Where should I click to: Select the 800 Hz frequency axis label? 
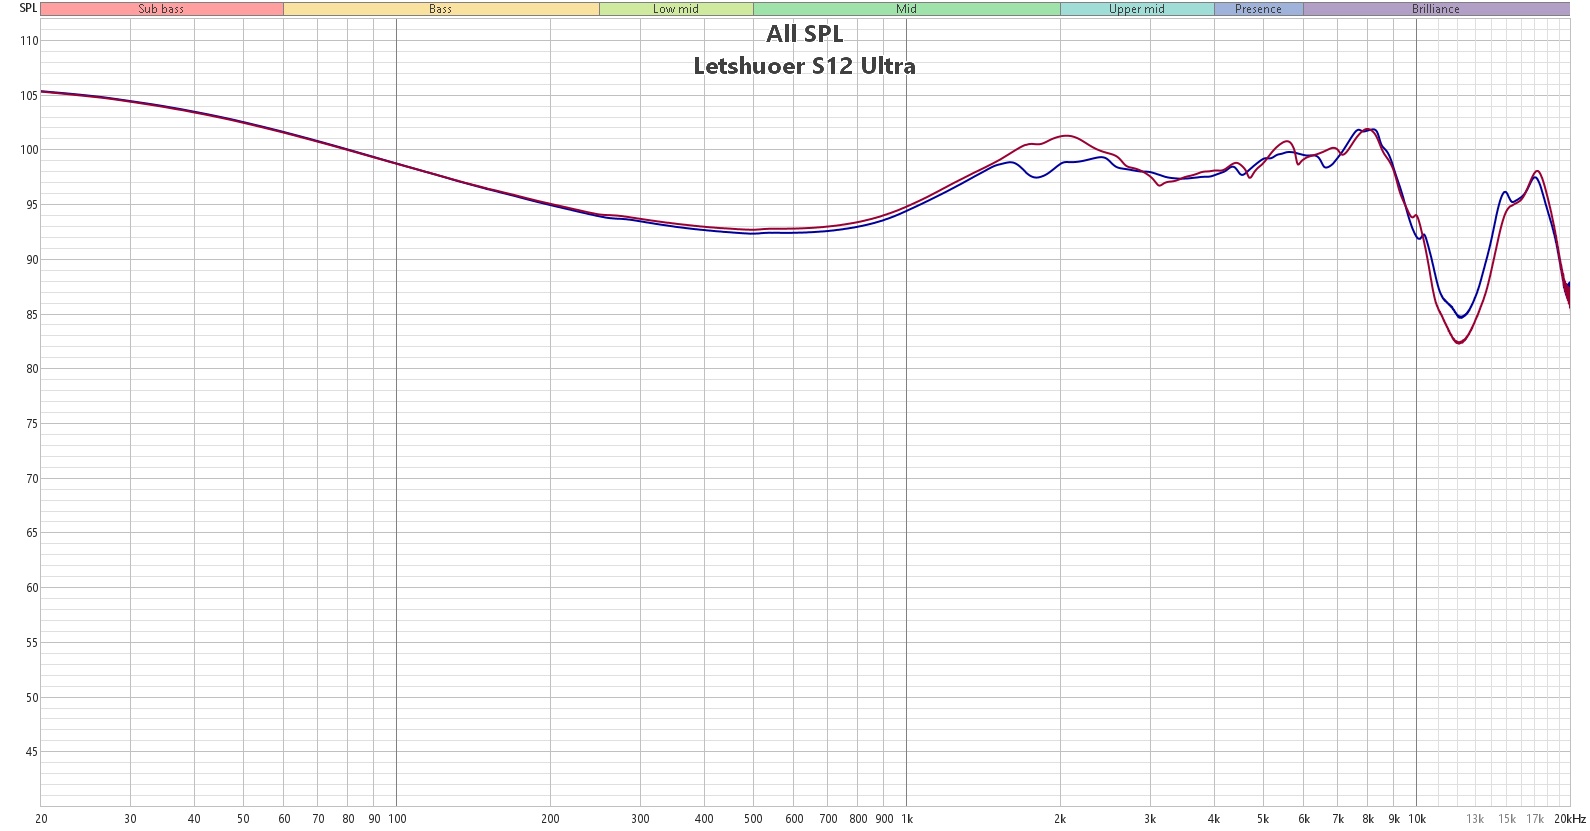[x=858, y=819]
